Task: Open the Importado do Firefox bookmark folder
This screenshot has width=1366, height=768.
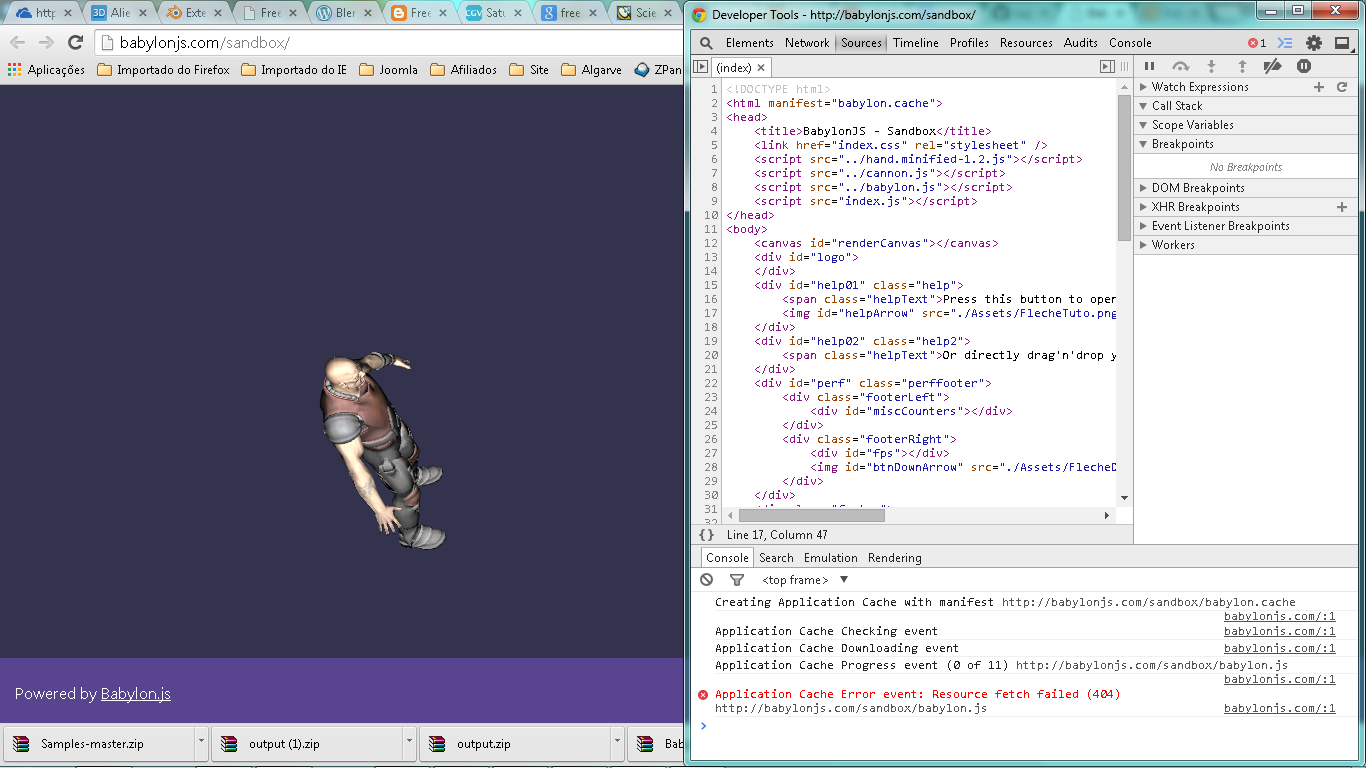Action: tap(163, 70)
